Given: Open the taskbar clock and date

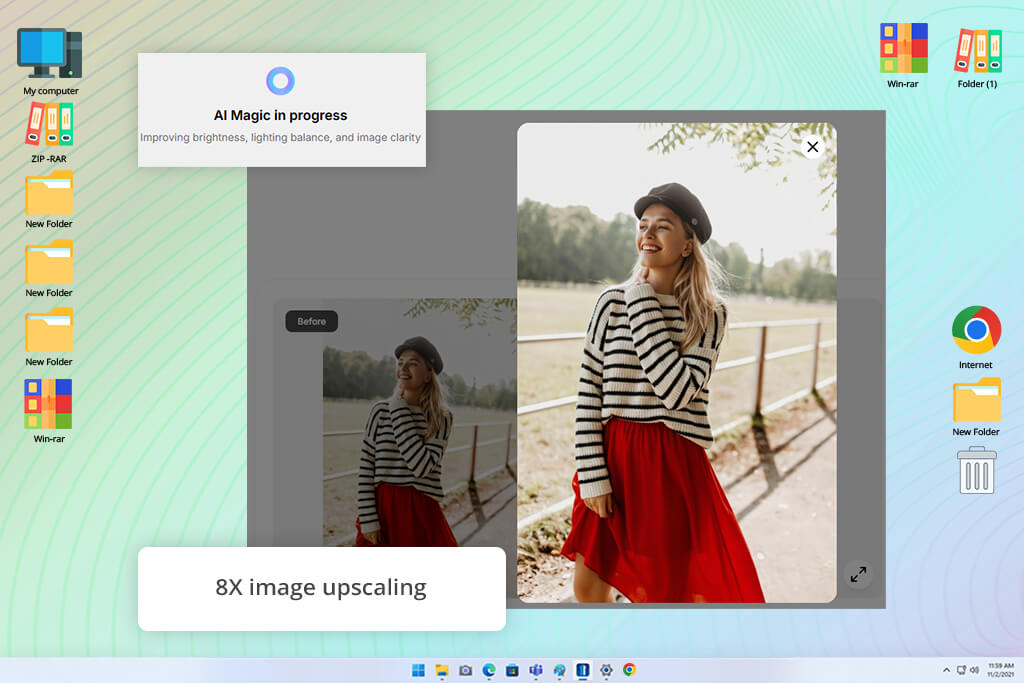Looking at the screenshot, I should click(1000, 670).
